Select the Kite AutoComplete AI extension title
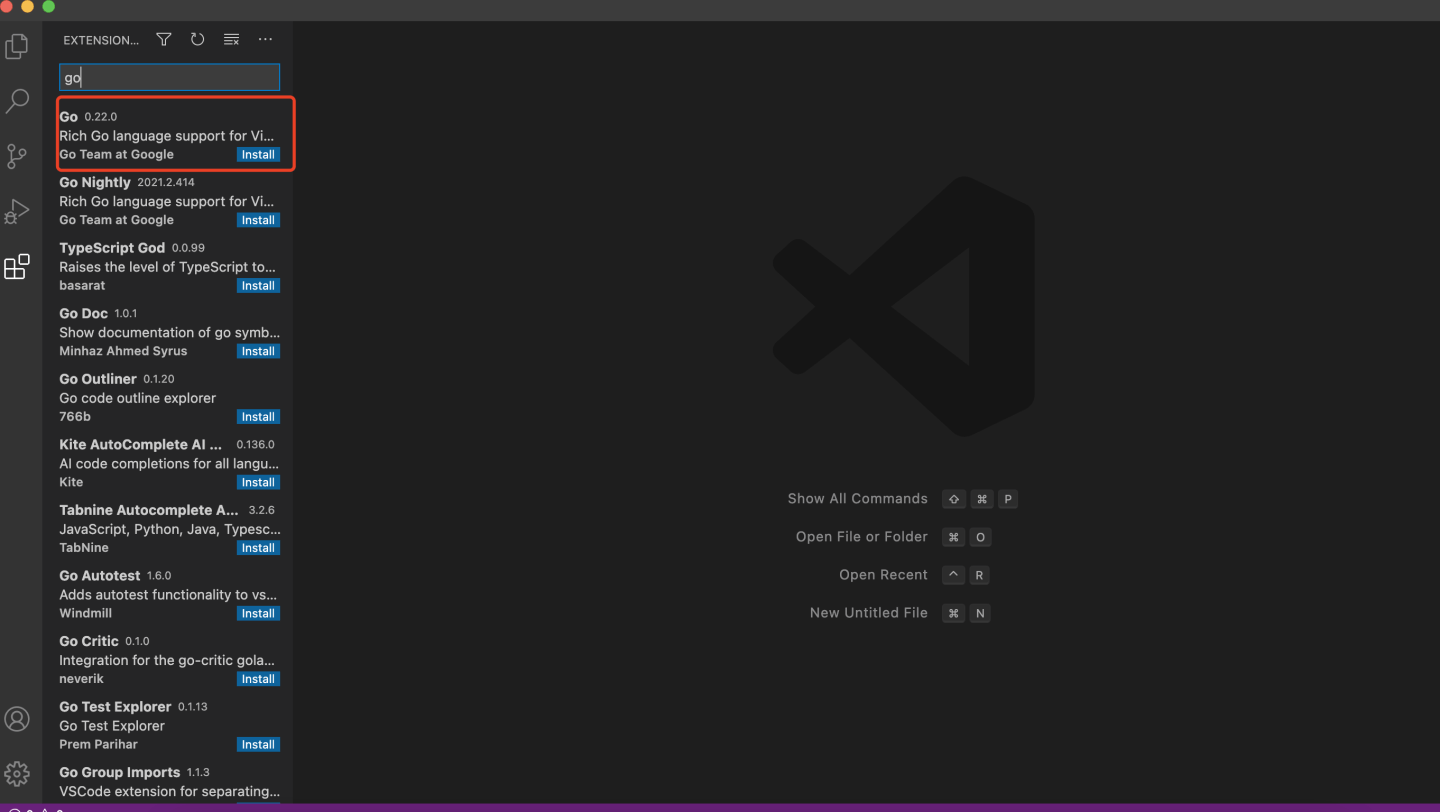The height and width of the screenshot is (812, 1440). 140,444
